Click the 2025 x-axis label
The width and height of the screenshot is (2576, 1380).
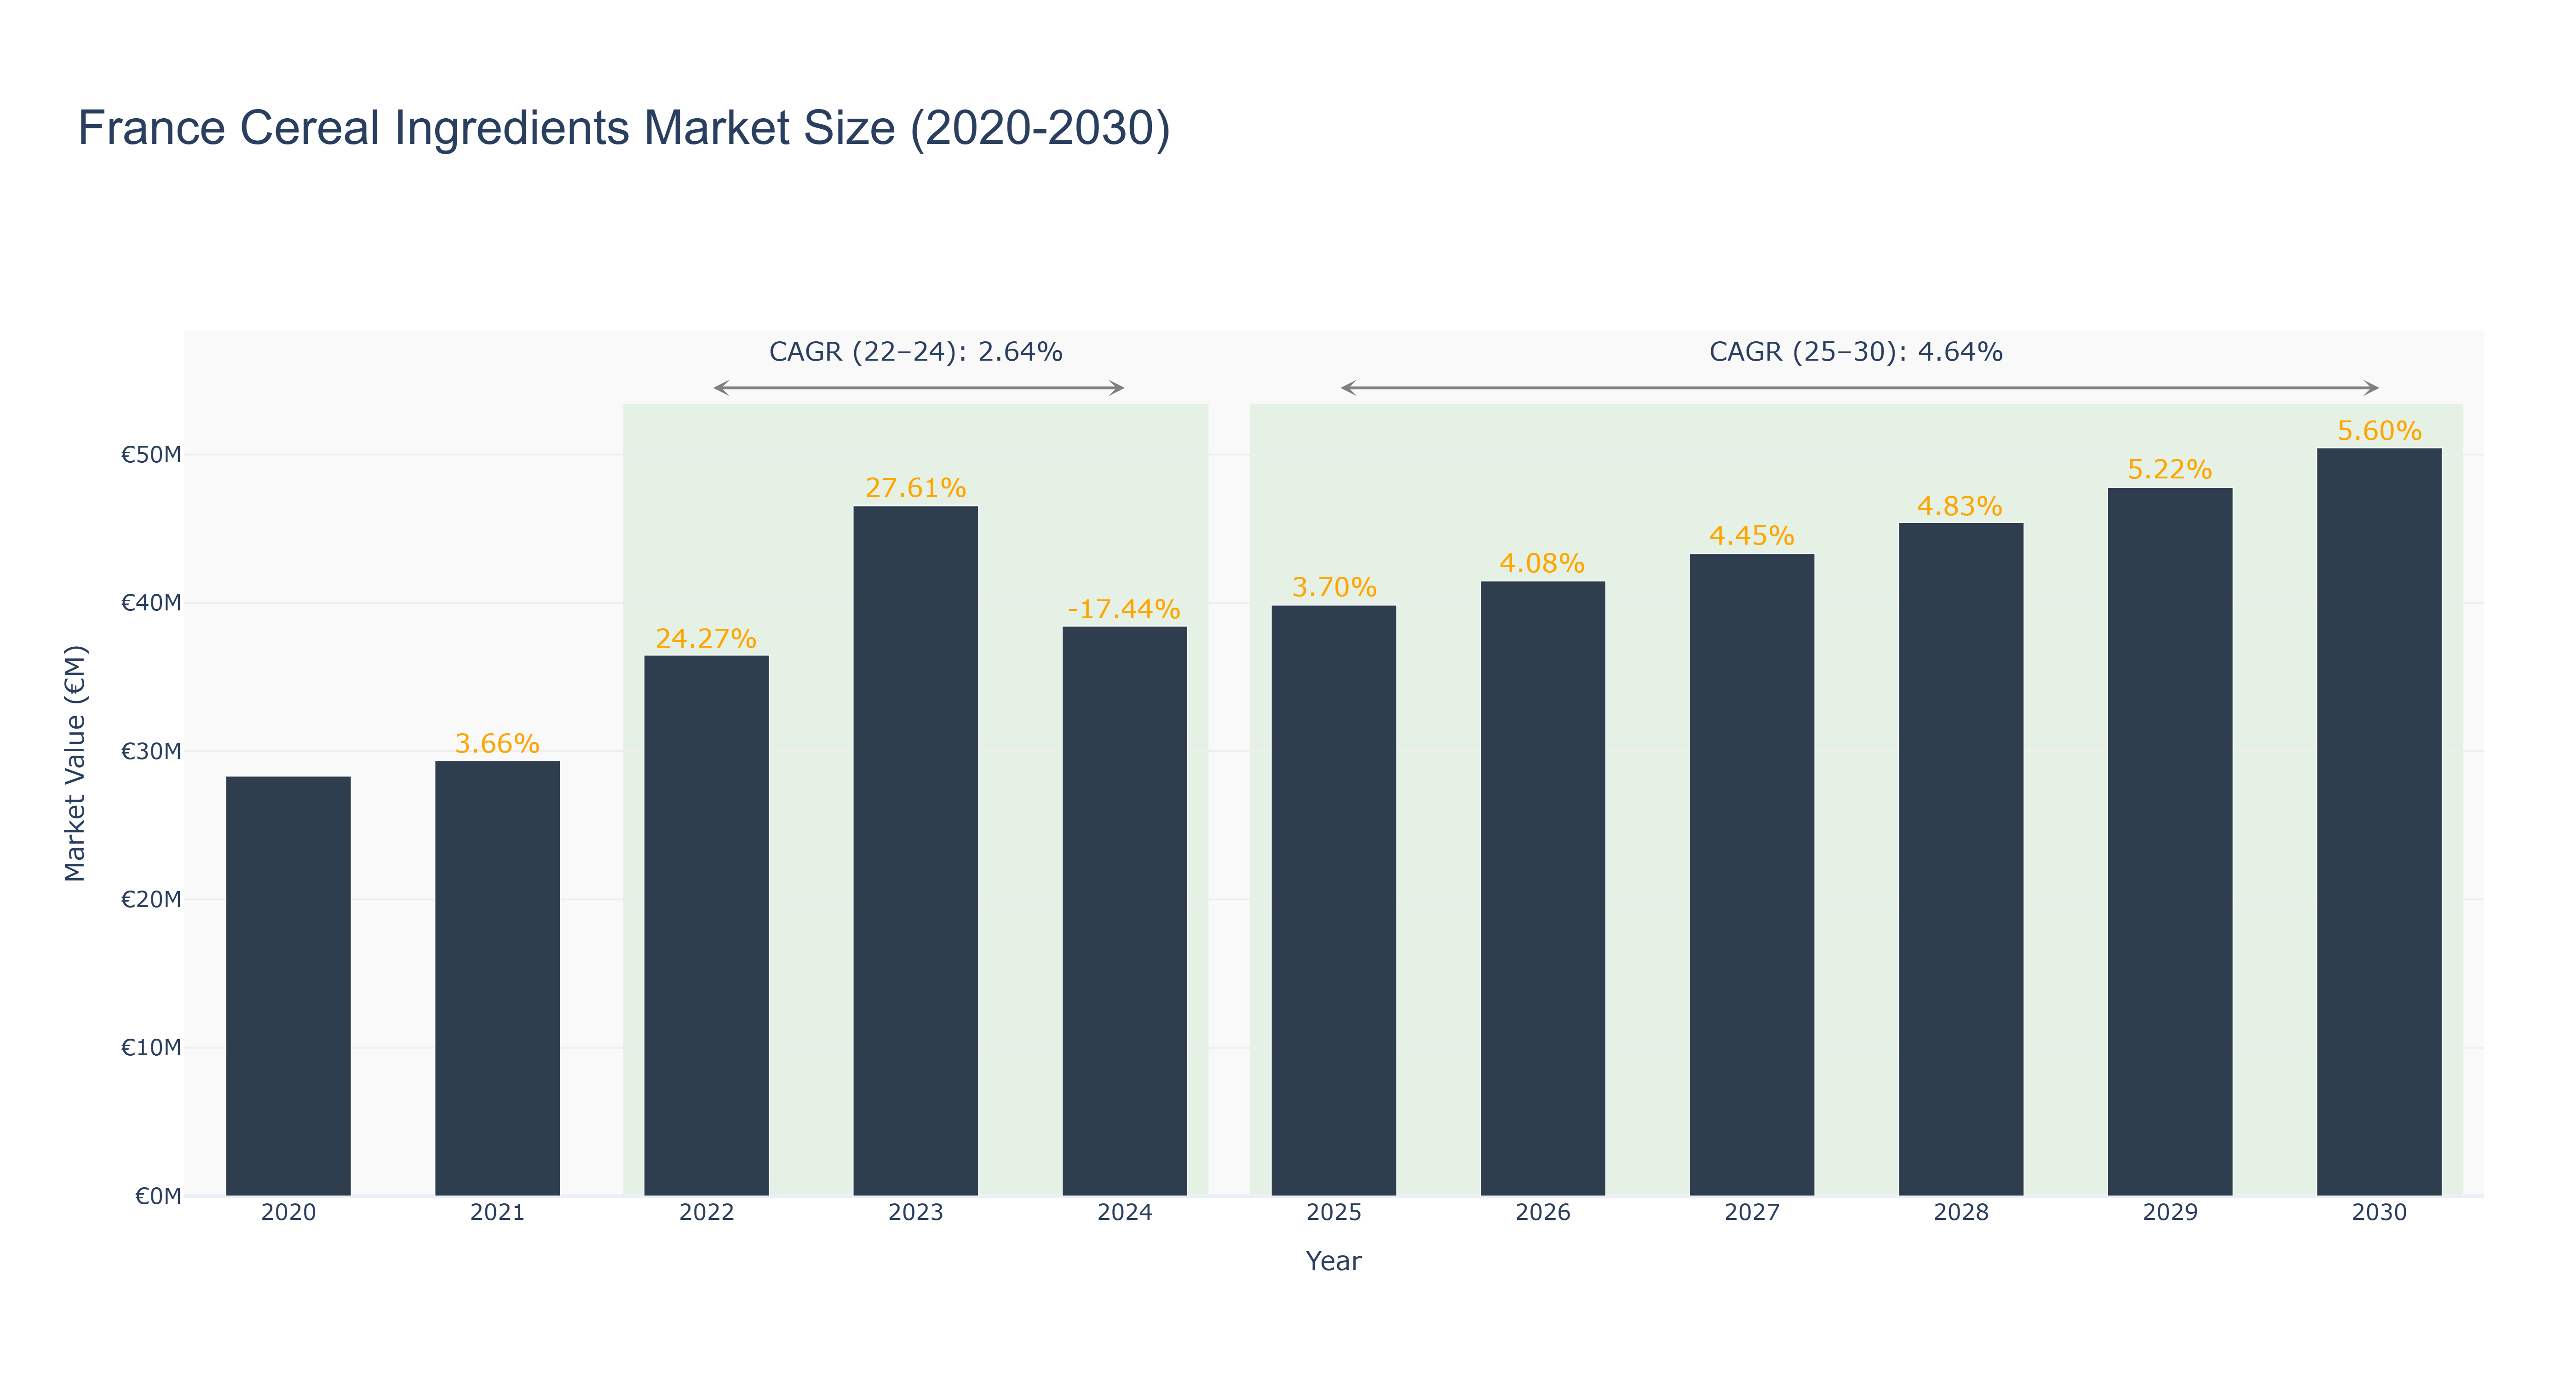[x=1333, y=1213]
